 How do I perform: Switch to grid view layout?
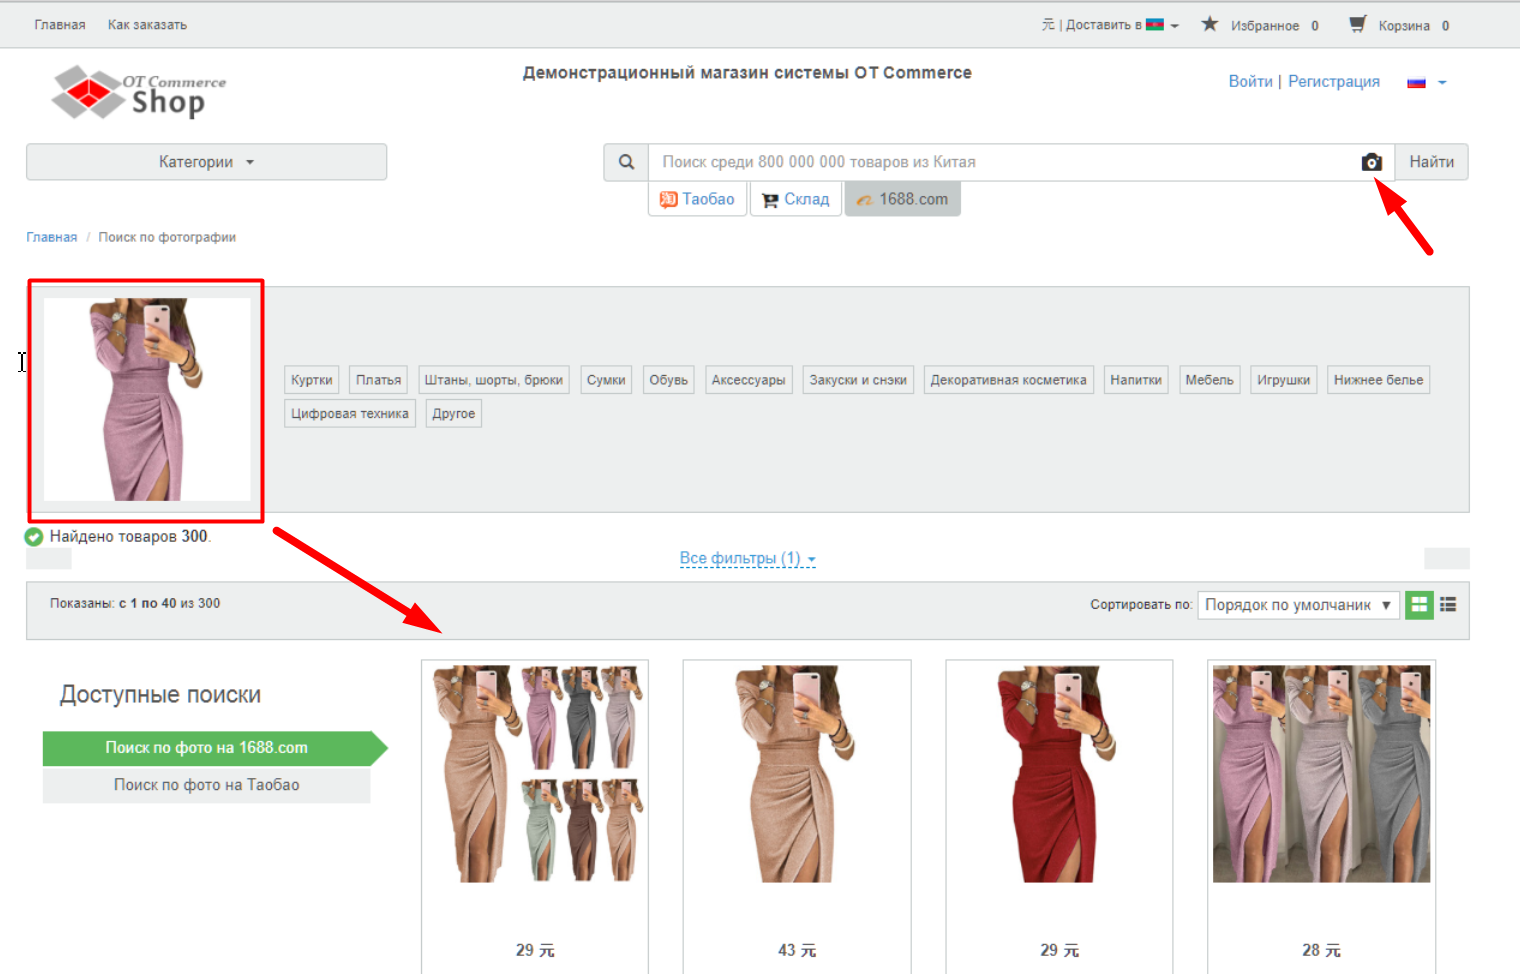[x=1419, y=605]
